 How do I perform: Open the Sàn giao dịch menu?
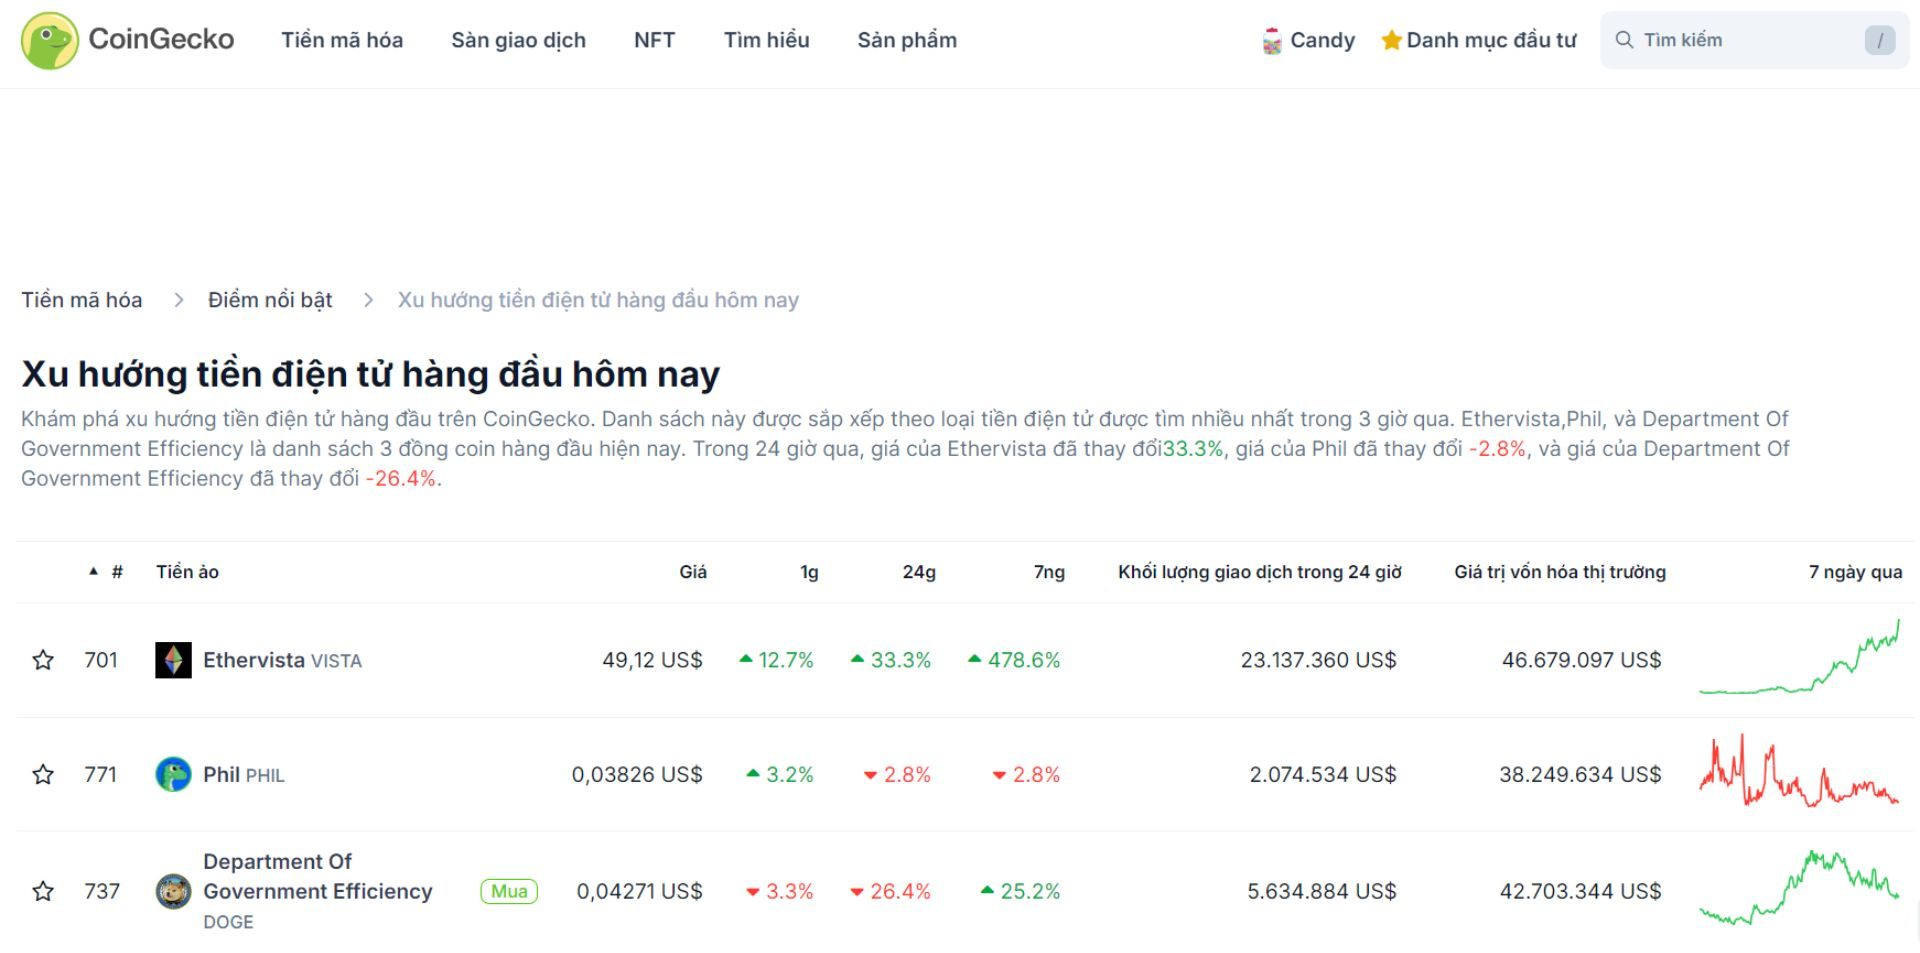[519, 40]
